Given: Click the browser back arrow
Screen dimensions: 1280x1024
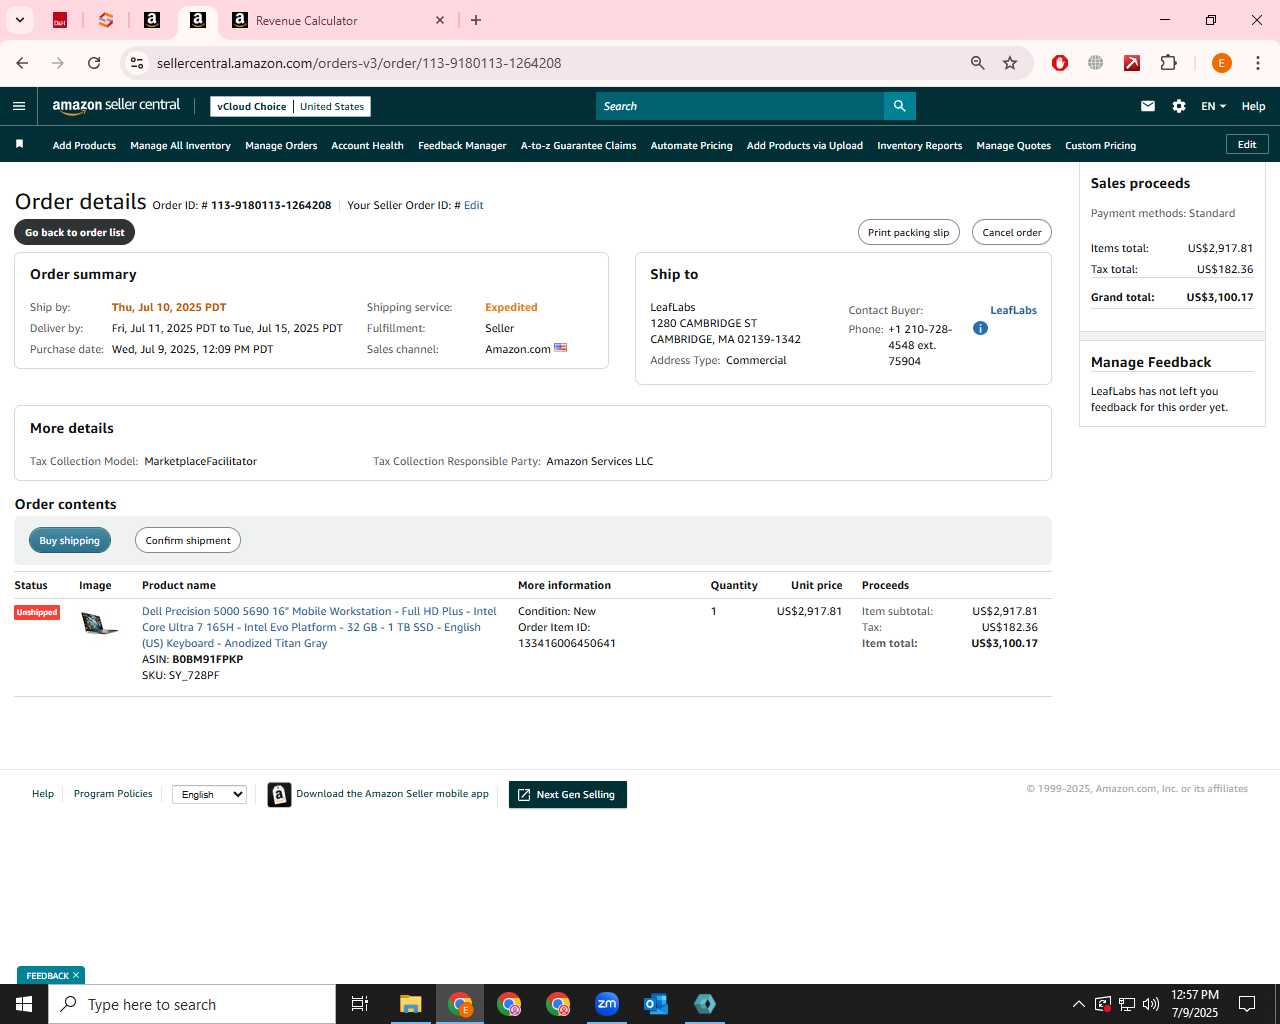Looking at the screenshot, I should 22,63.
